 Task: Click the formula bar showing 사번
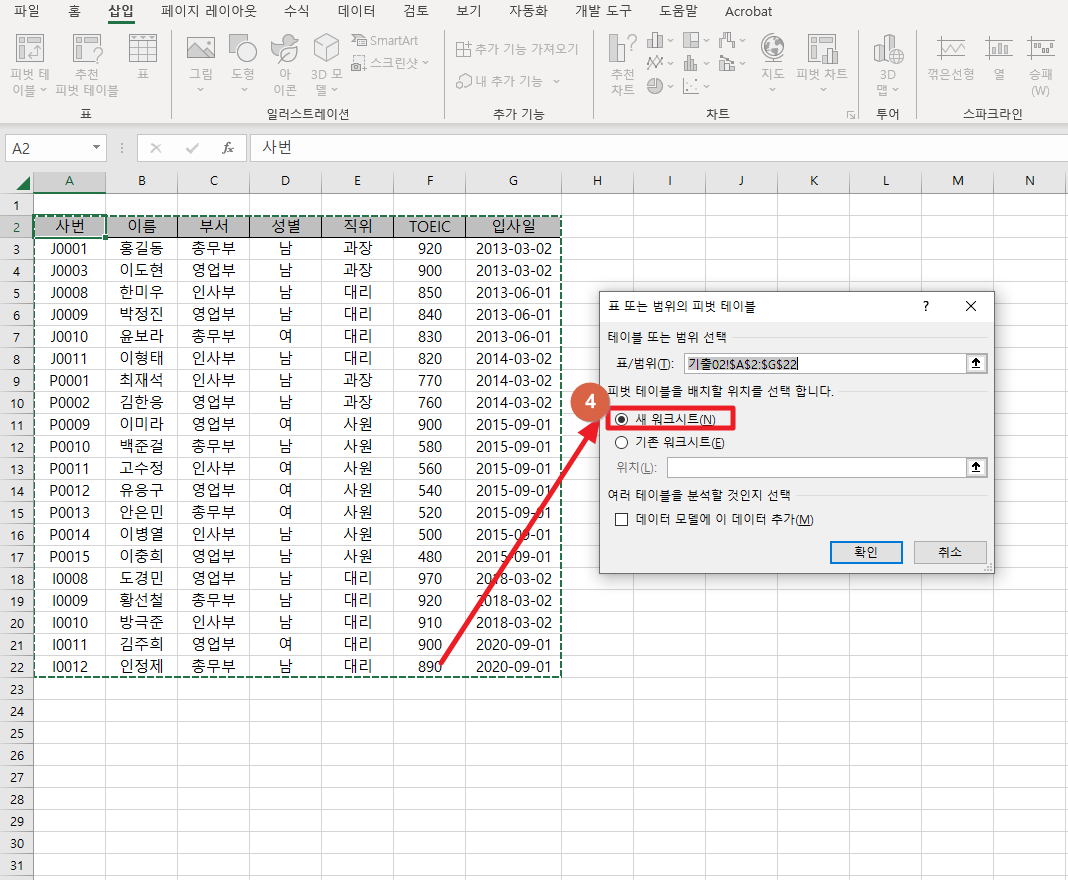(658, 148)
